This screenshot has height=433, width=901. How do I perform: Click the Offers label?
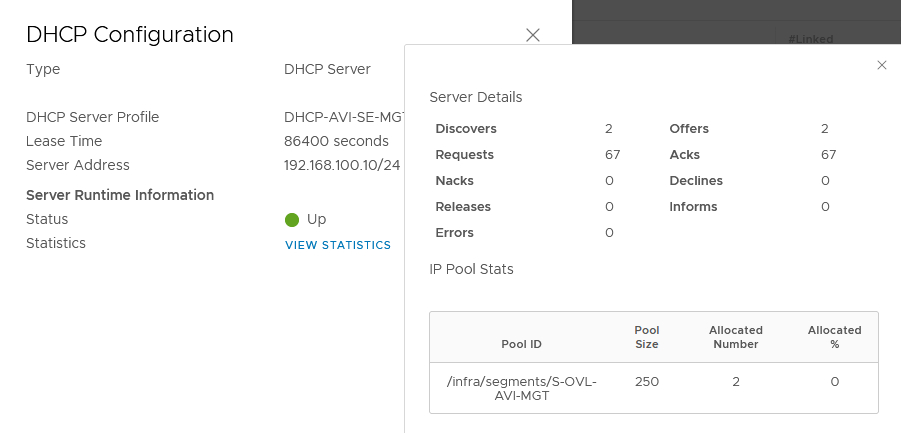689,129
